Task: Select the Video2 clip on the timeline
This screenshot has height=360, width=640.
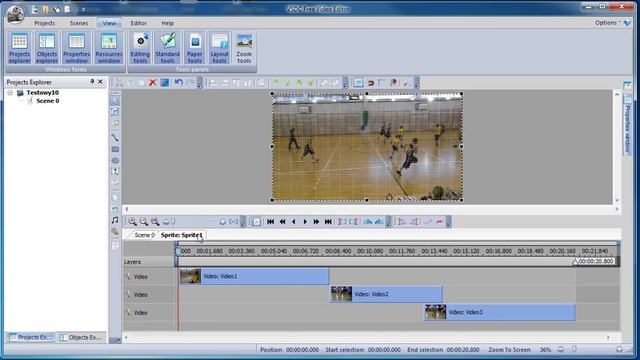Action: click(386, 294)
